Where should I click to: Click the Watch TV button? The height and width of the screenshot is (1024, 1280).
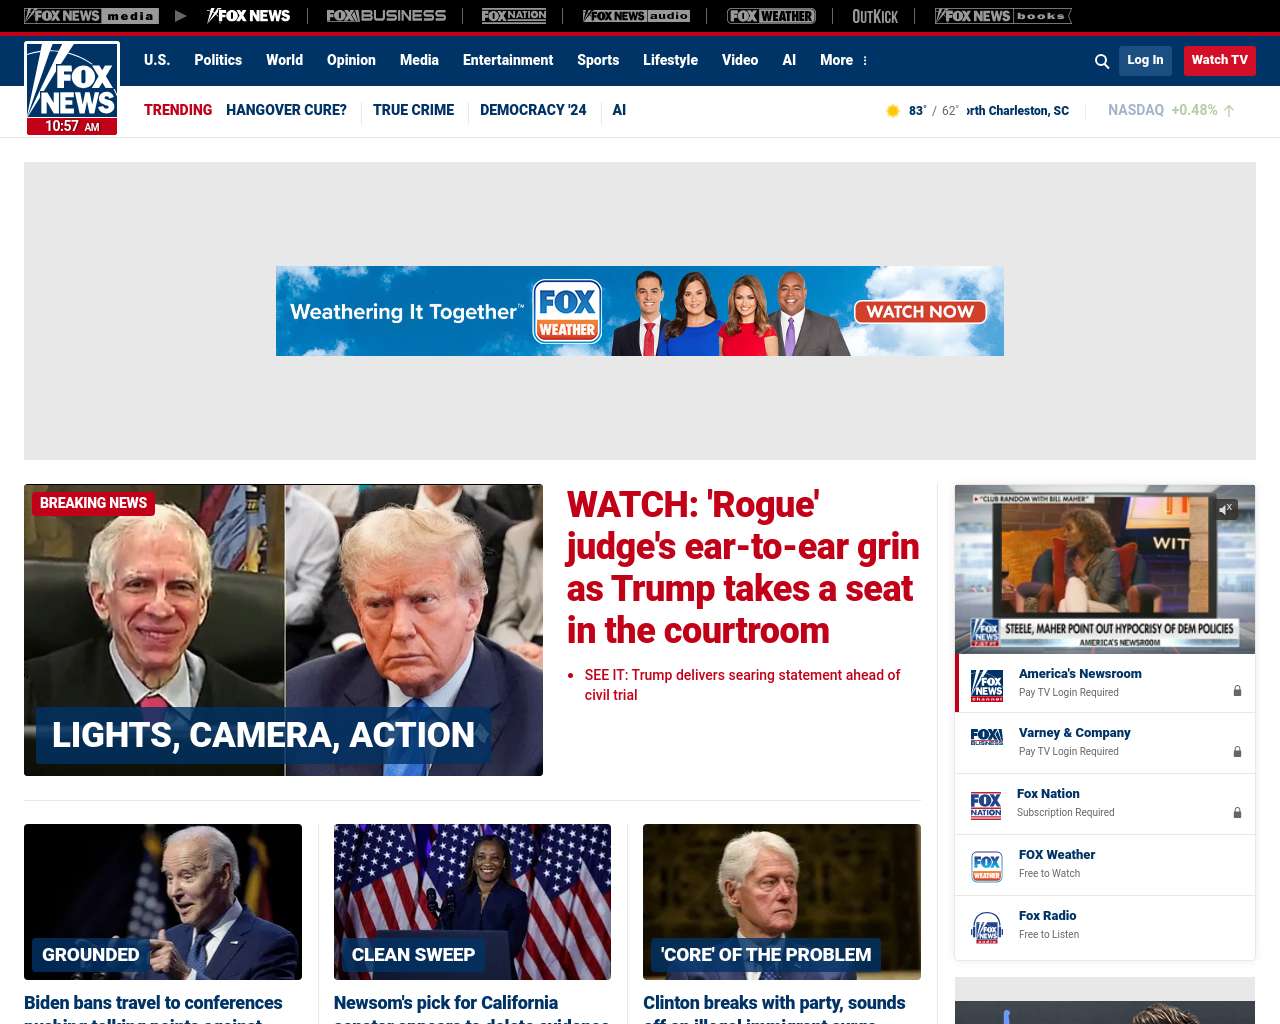point(1219,60)
